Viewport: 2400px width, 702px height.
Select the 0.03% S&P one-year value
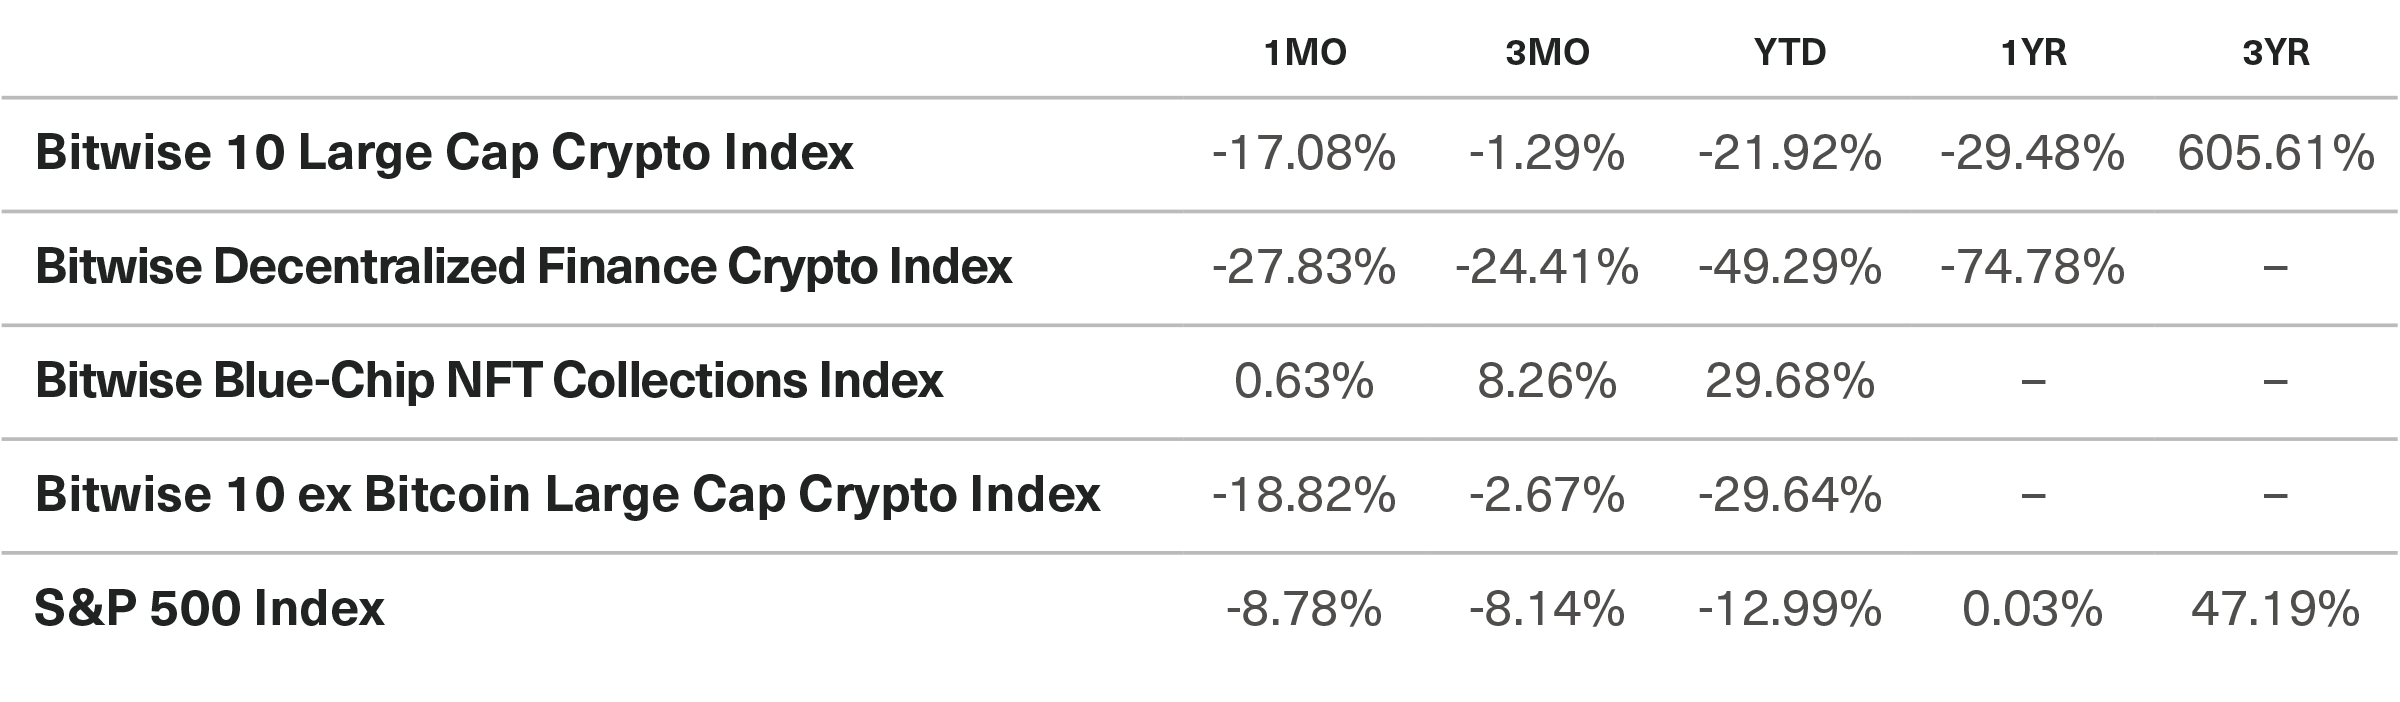[2032, 608]
